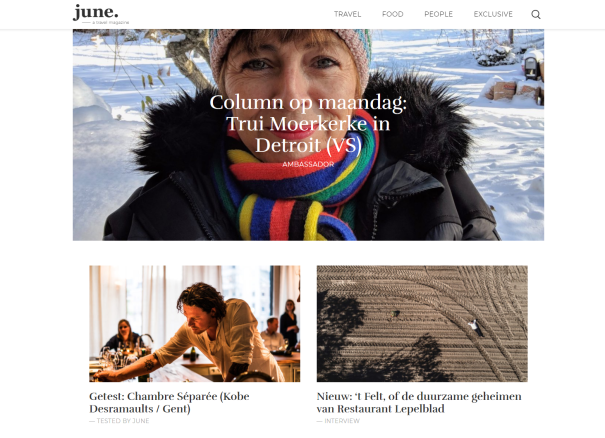
Task: Go to the PEOPLE section
Action: pos(438,14)
